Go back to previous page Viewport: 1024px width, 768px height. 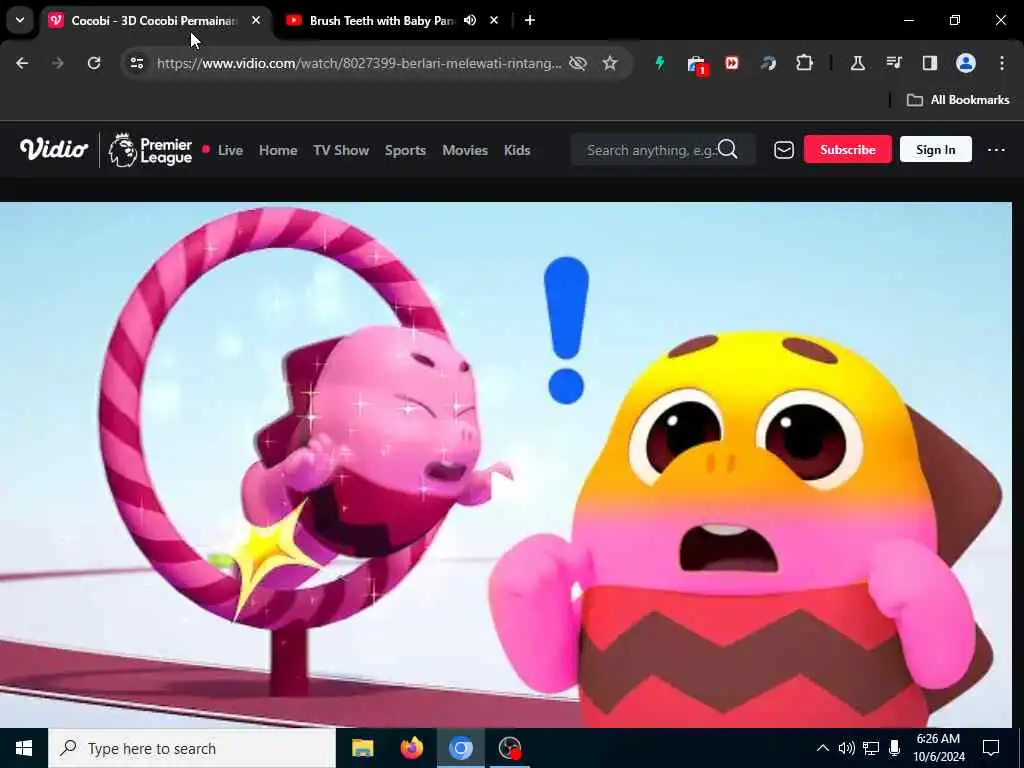[22, 63]
